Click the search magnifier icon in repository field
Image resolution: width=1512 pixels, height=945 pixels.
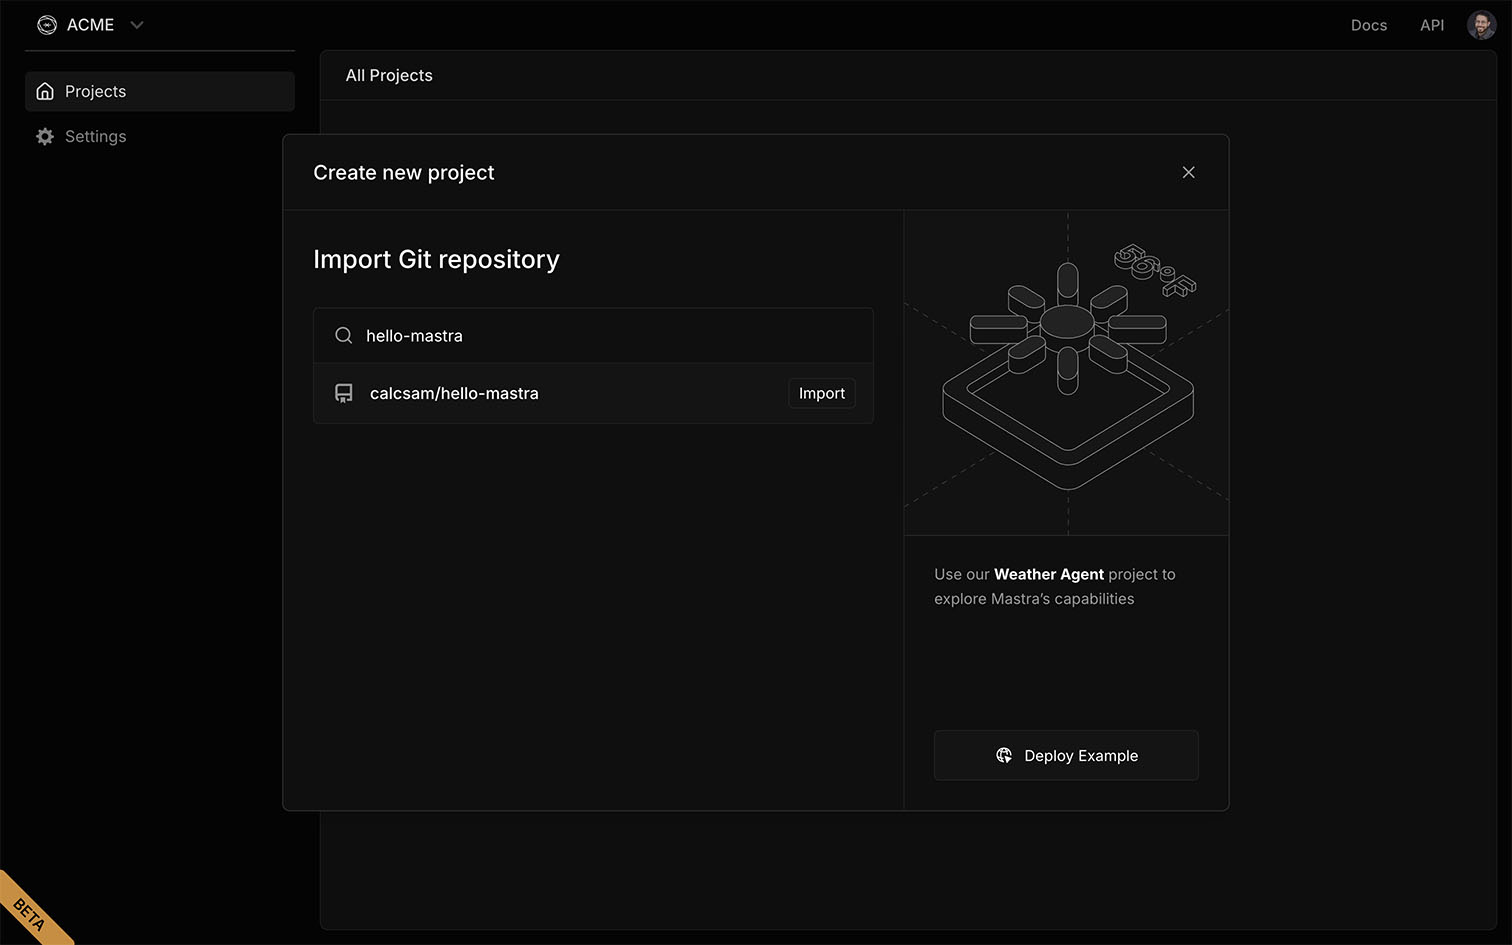(x=343, y=335)
